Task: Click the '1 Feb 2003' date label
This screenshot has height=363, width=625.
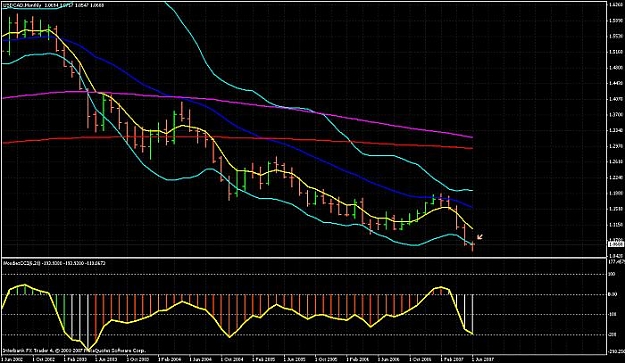Action: (x=75, y=359)
